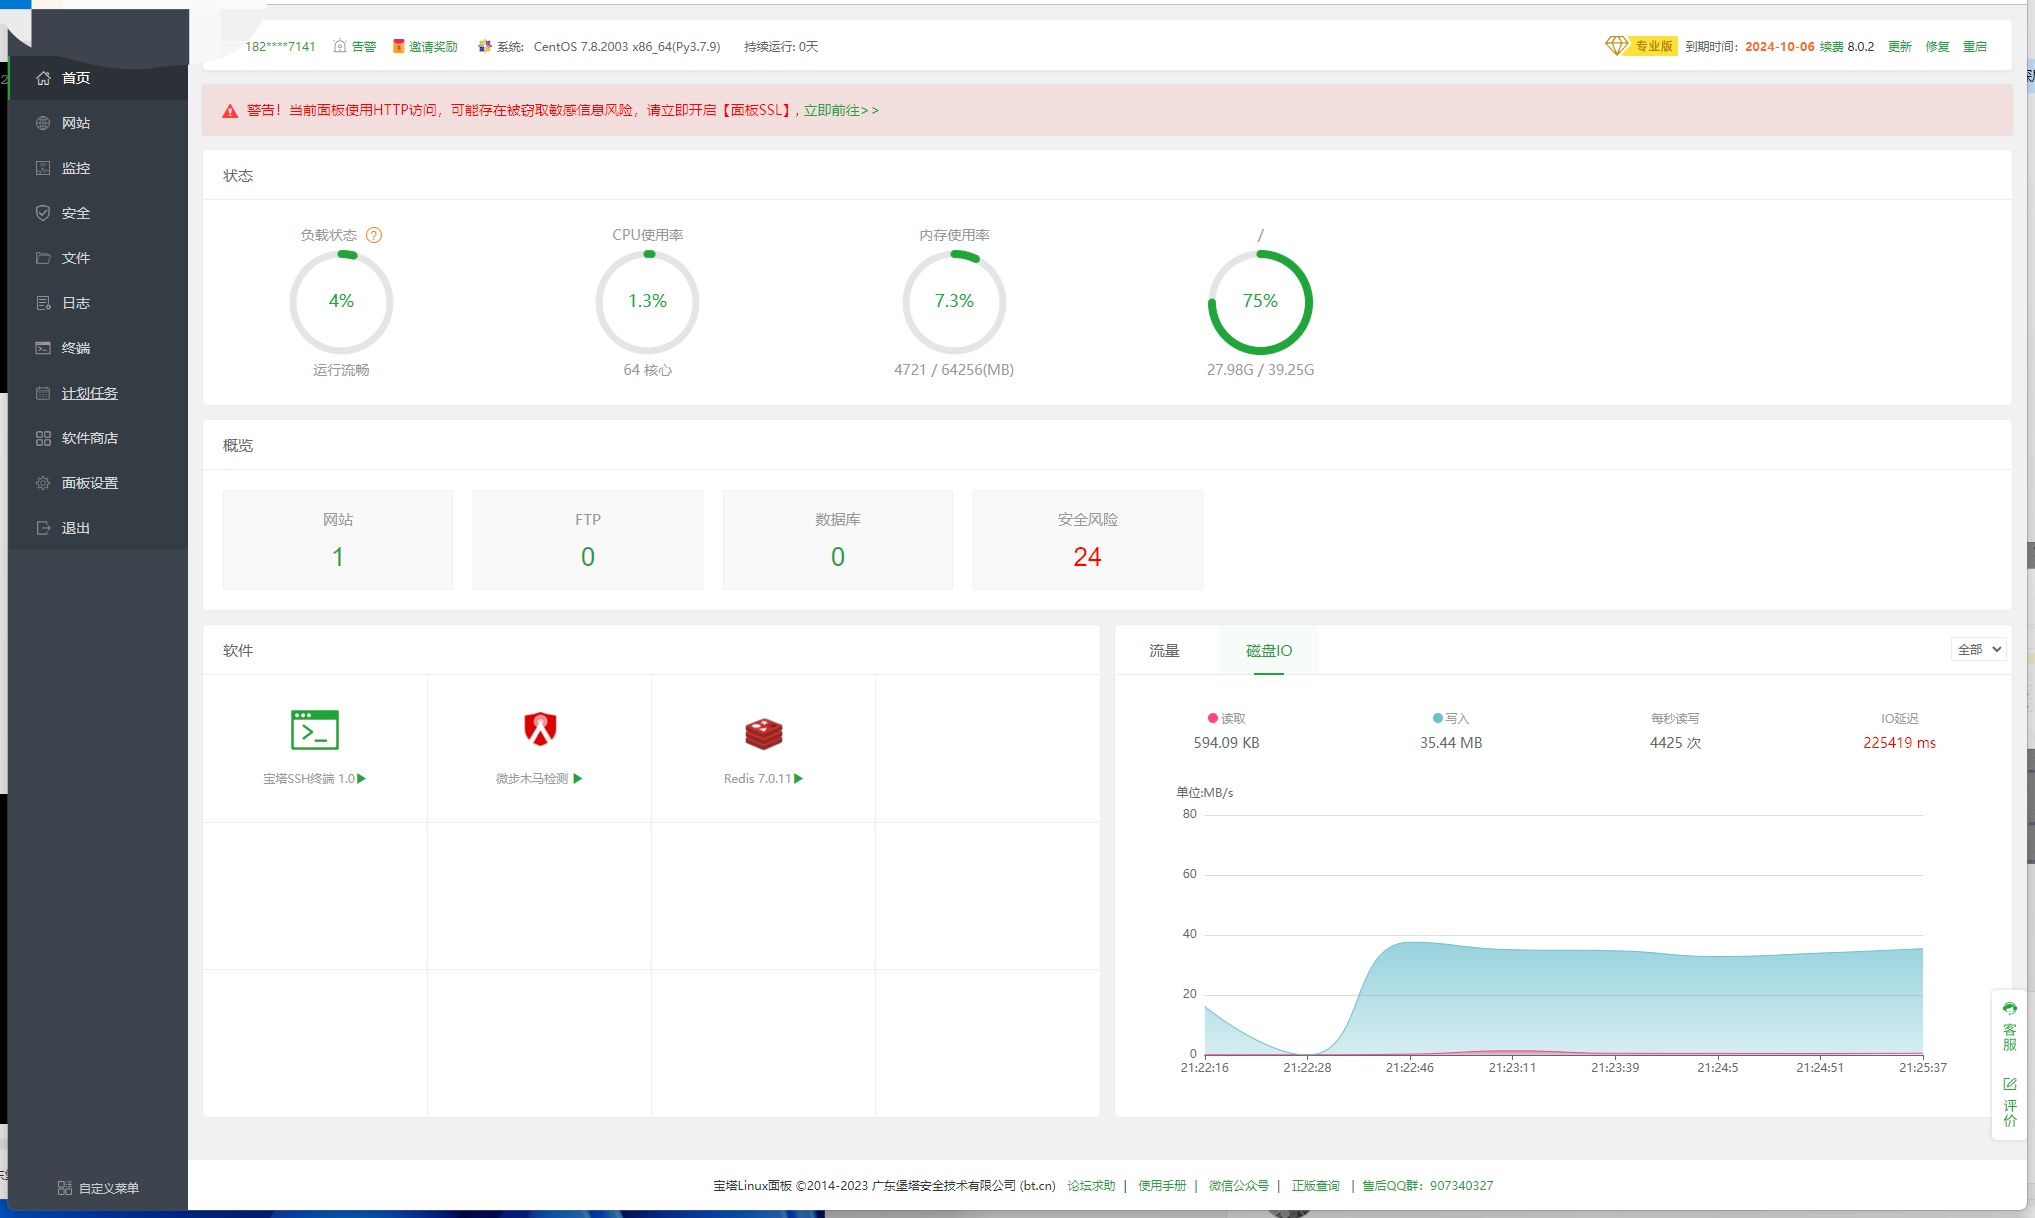
Task: Click the CentOS 7.8.2003 system text
Action: point(627,47)
